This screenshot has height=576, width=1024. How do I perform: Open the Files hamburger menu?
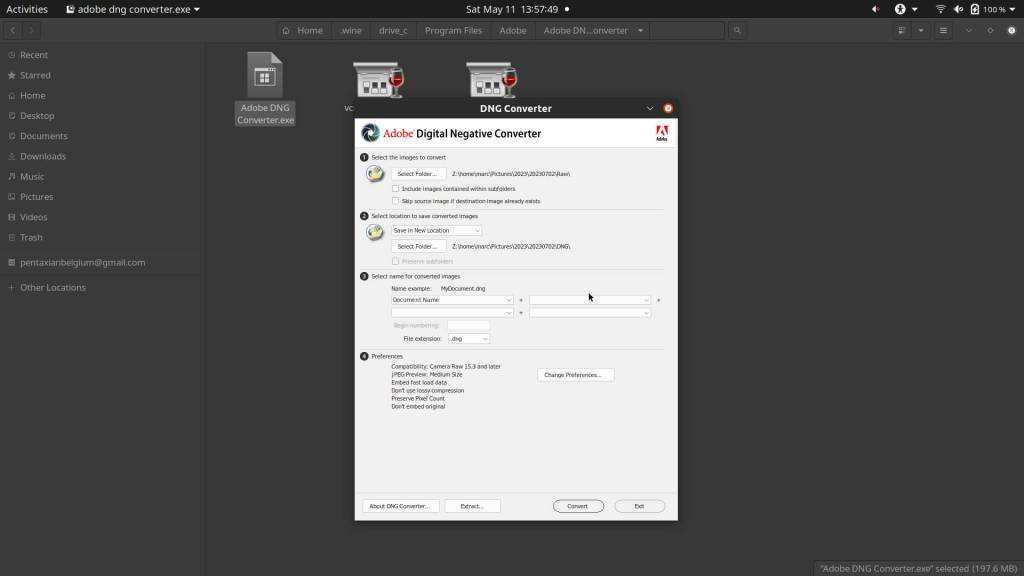(943, 30)
